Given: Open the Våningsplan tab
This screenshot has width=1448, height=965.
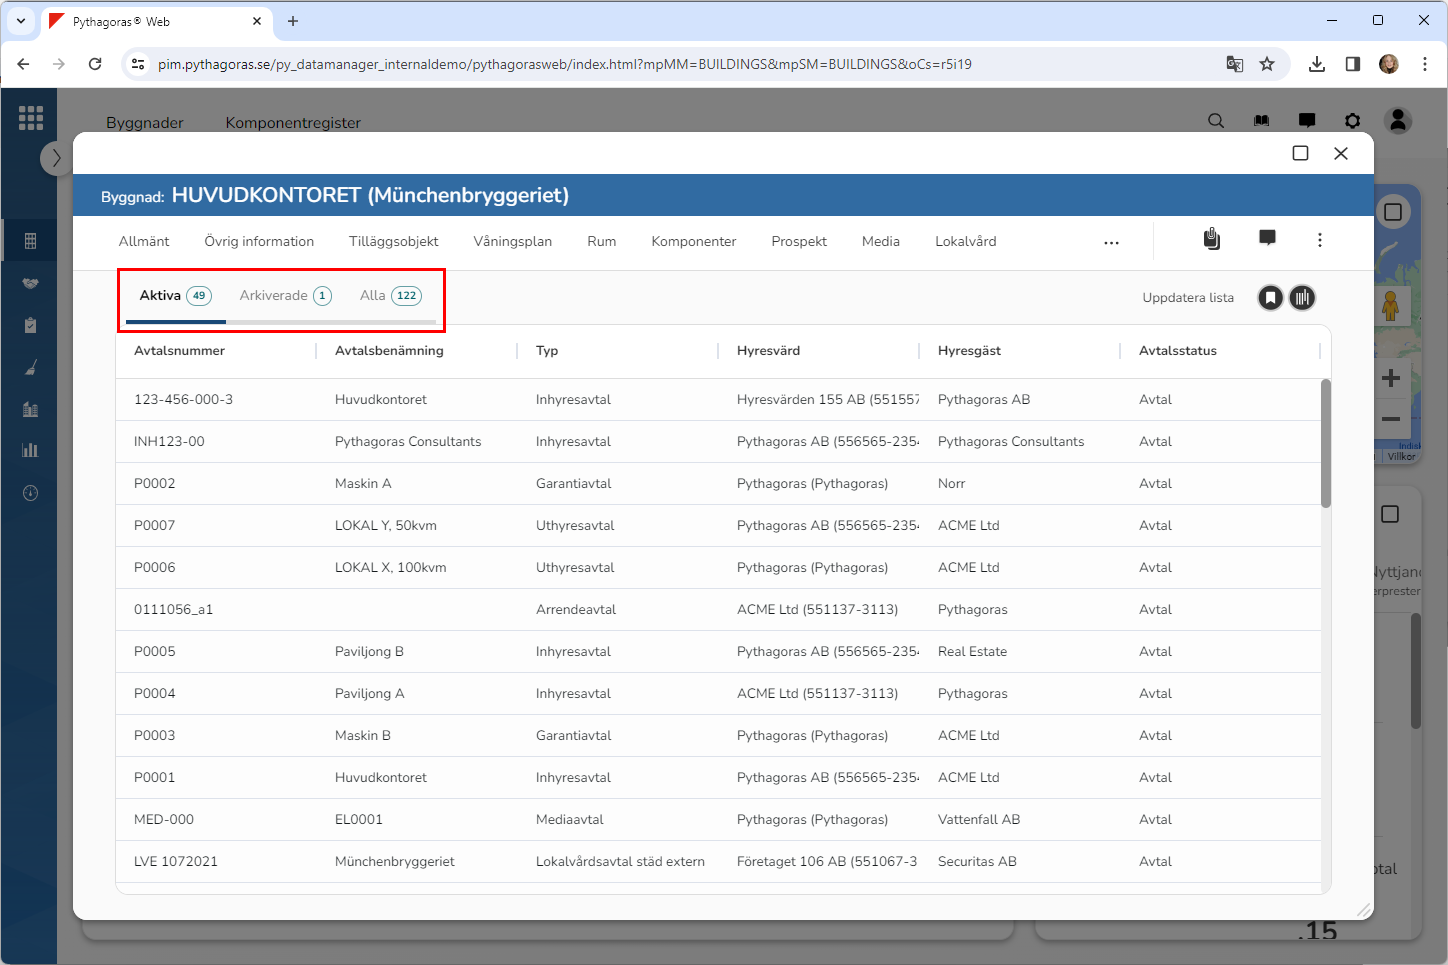Looking at the screenshot, I should point(512,242).
